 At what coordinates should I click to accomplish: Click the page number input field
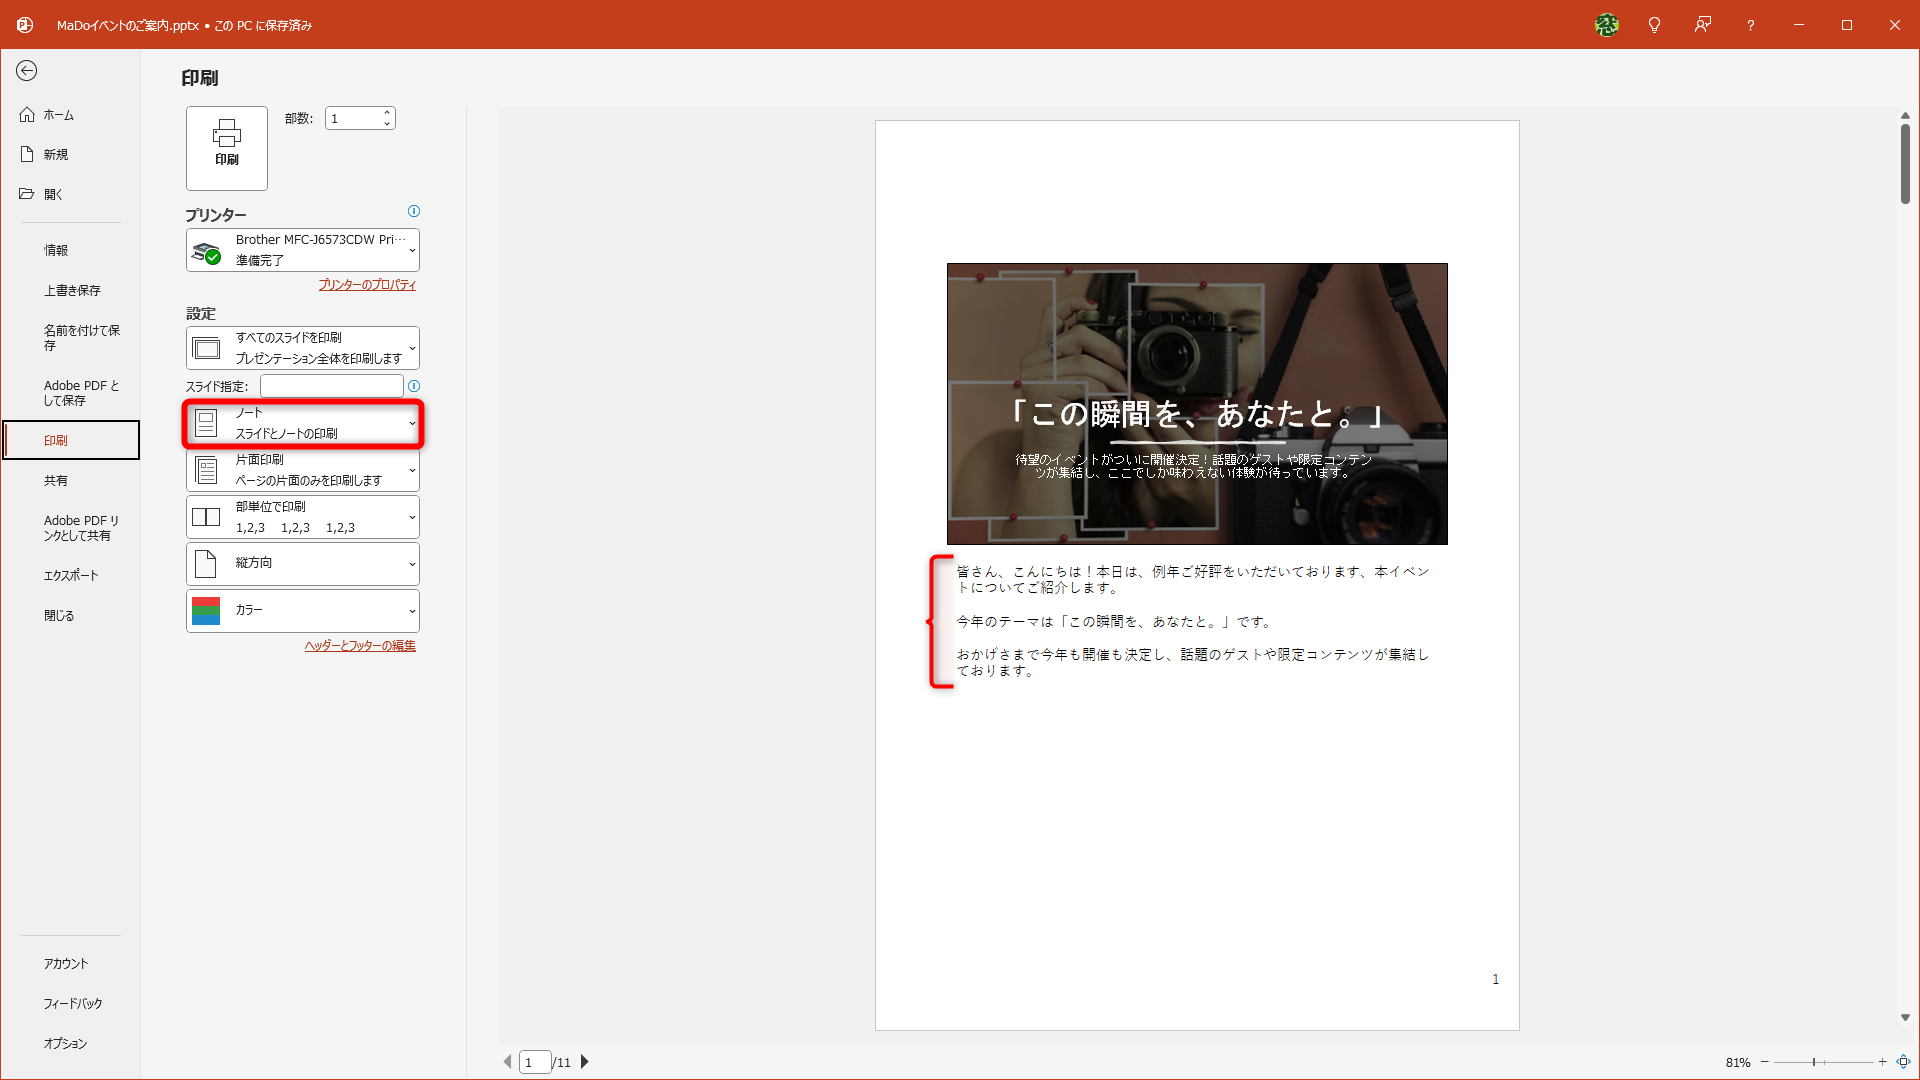click(534, 1062)
